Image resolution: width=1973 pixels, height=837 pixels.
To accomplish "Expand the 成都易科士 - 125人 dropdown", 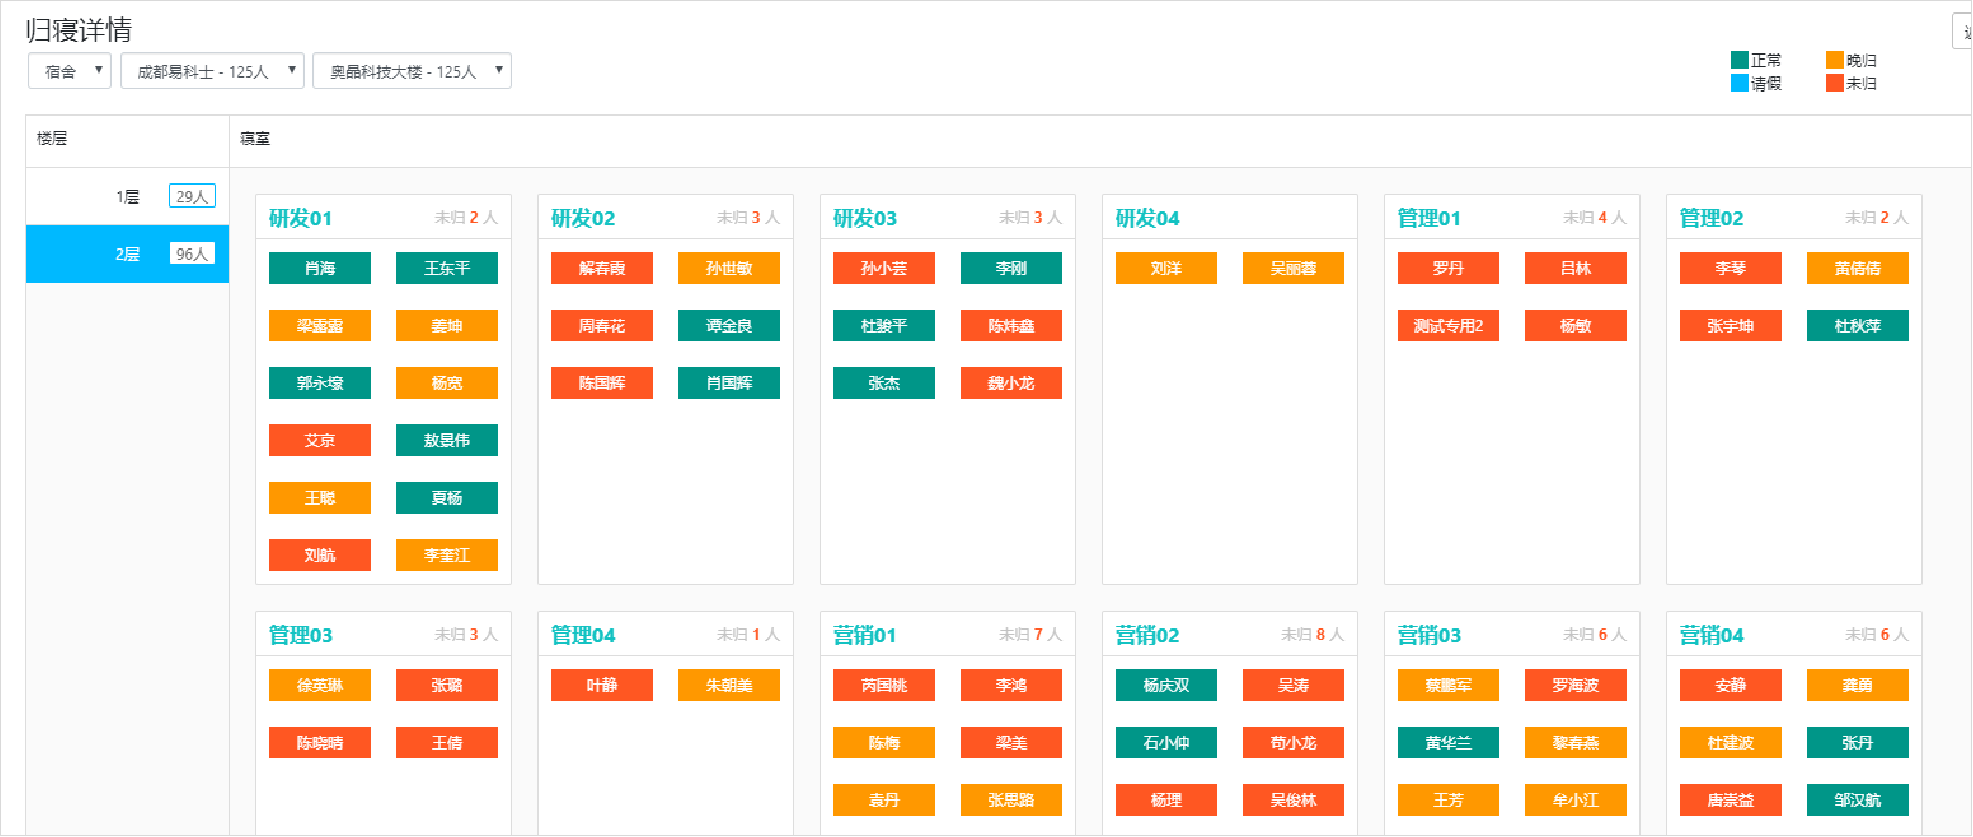I will [212, 71].
